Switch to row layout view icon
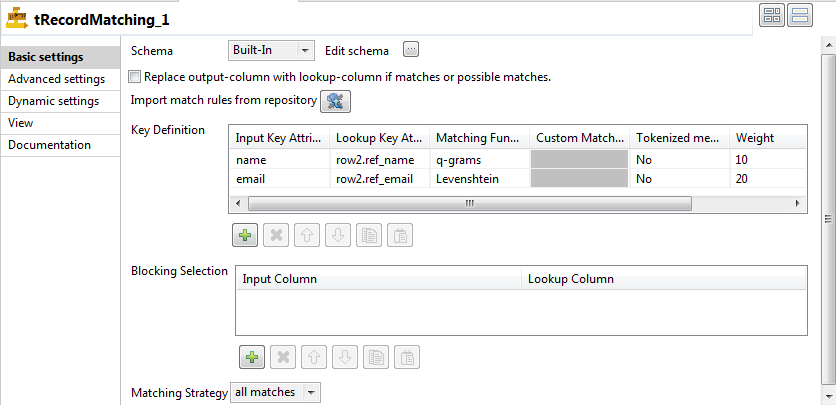Viewport: 836px width, 405px height. pos(799,14)
